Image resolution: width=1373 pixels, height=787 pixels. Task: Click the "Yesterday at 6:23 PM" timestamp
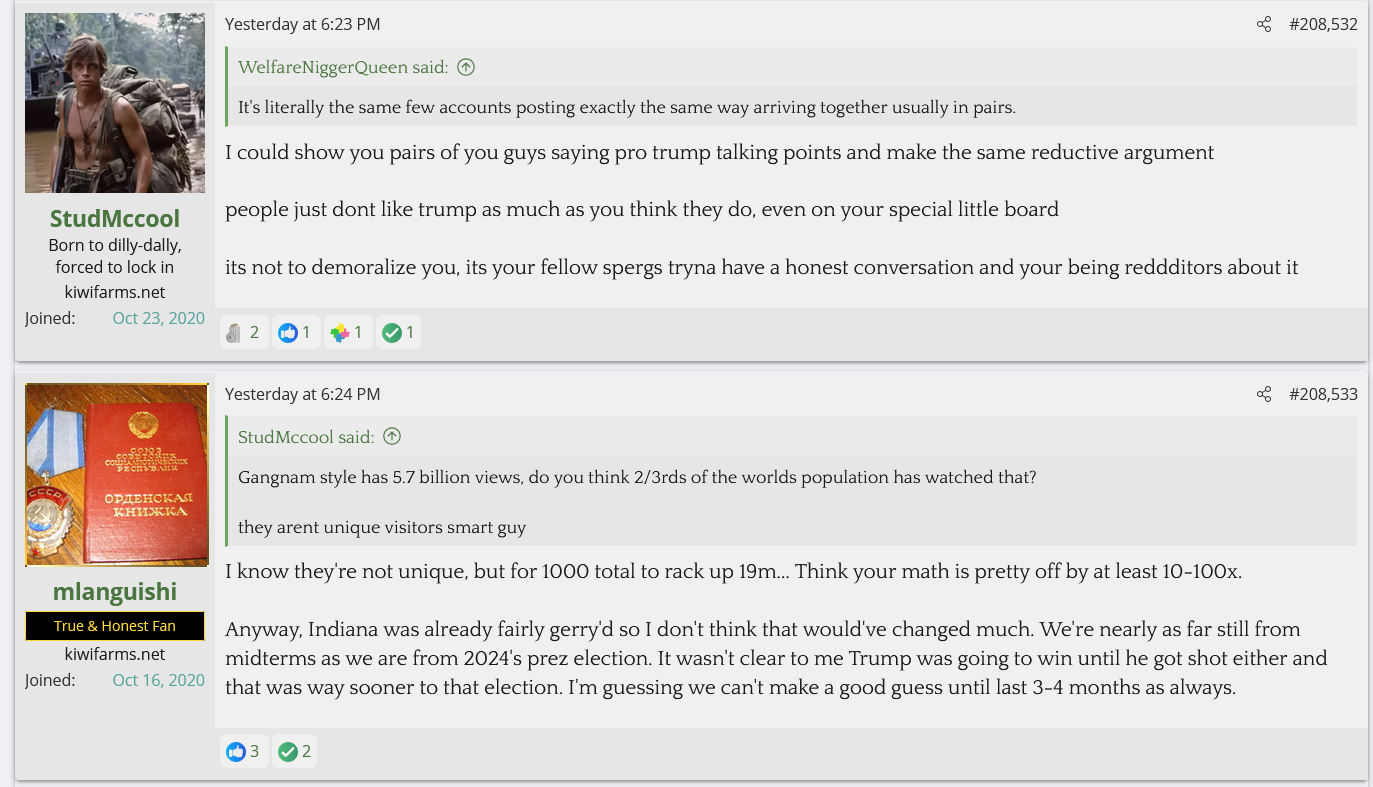click(x=302, y=24)
